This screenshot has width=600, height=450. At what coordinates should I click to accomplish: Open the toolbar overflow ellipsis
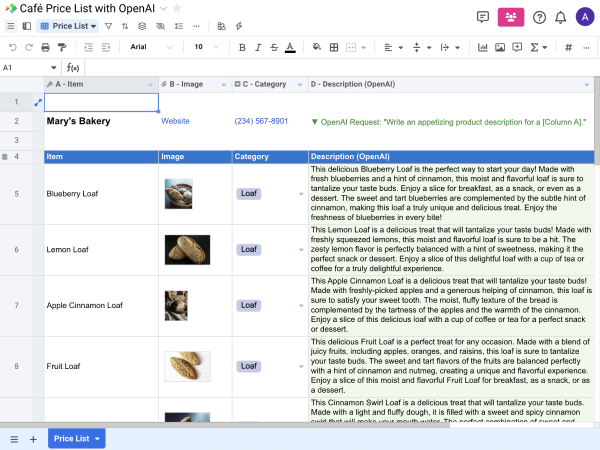(x=586, y=47)
